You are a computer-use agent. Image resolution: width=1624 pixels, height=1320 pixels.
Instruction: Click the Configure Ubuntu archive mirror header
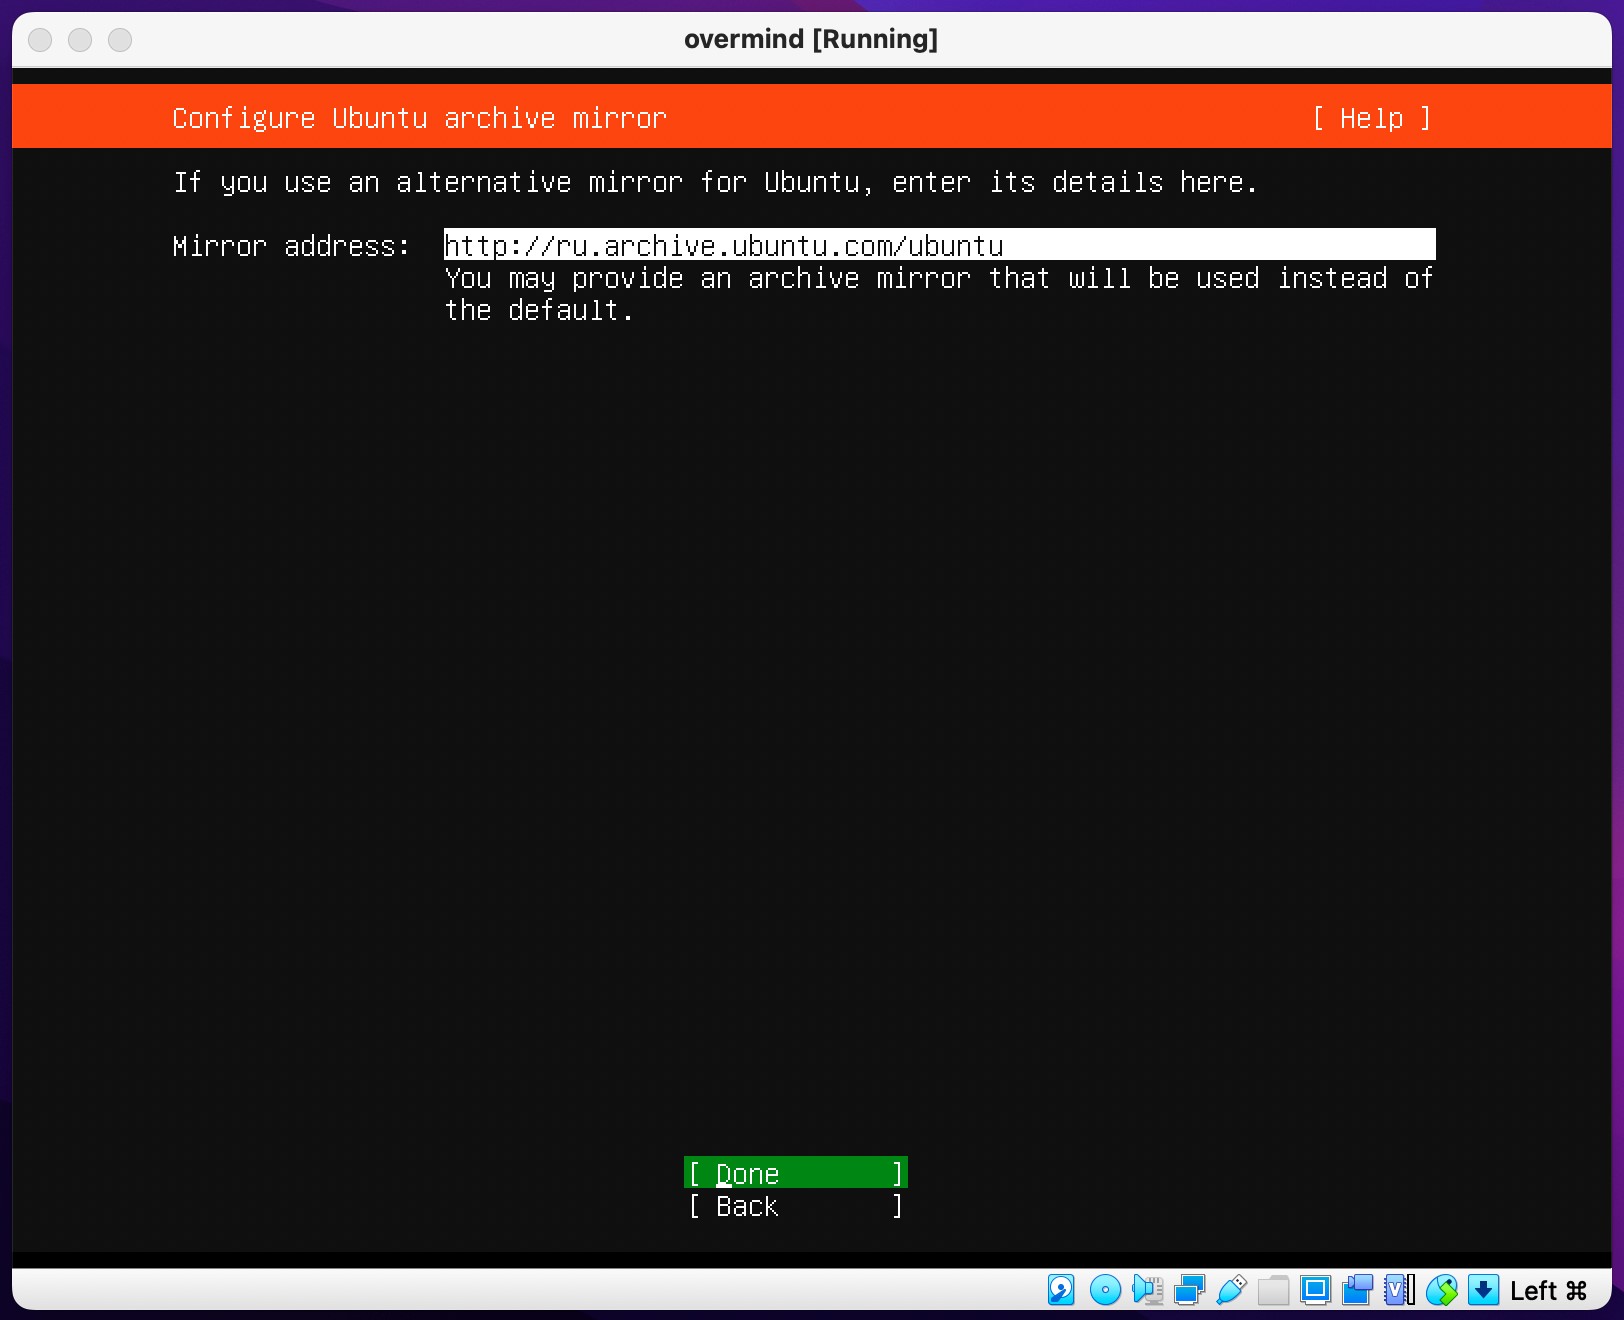click(419, 117)
